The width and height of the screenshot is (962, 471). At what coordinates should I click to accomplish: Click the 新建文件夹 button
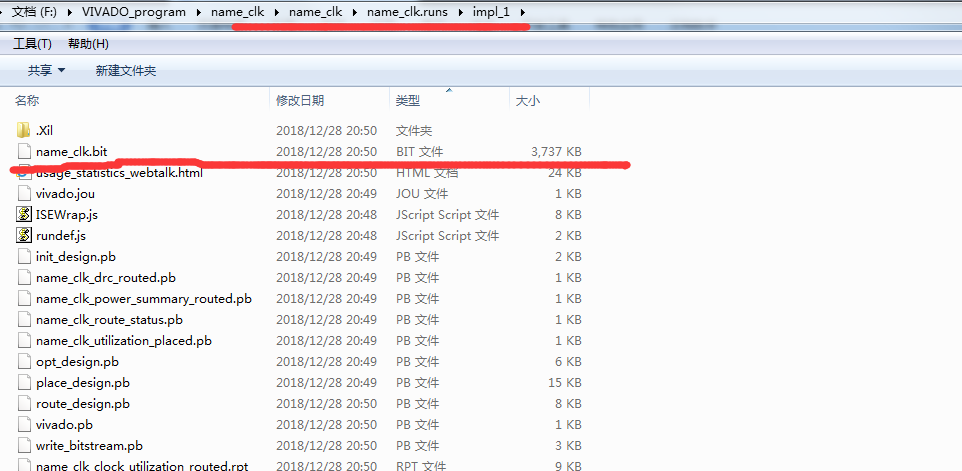click(x=126, y=71)
